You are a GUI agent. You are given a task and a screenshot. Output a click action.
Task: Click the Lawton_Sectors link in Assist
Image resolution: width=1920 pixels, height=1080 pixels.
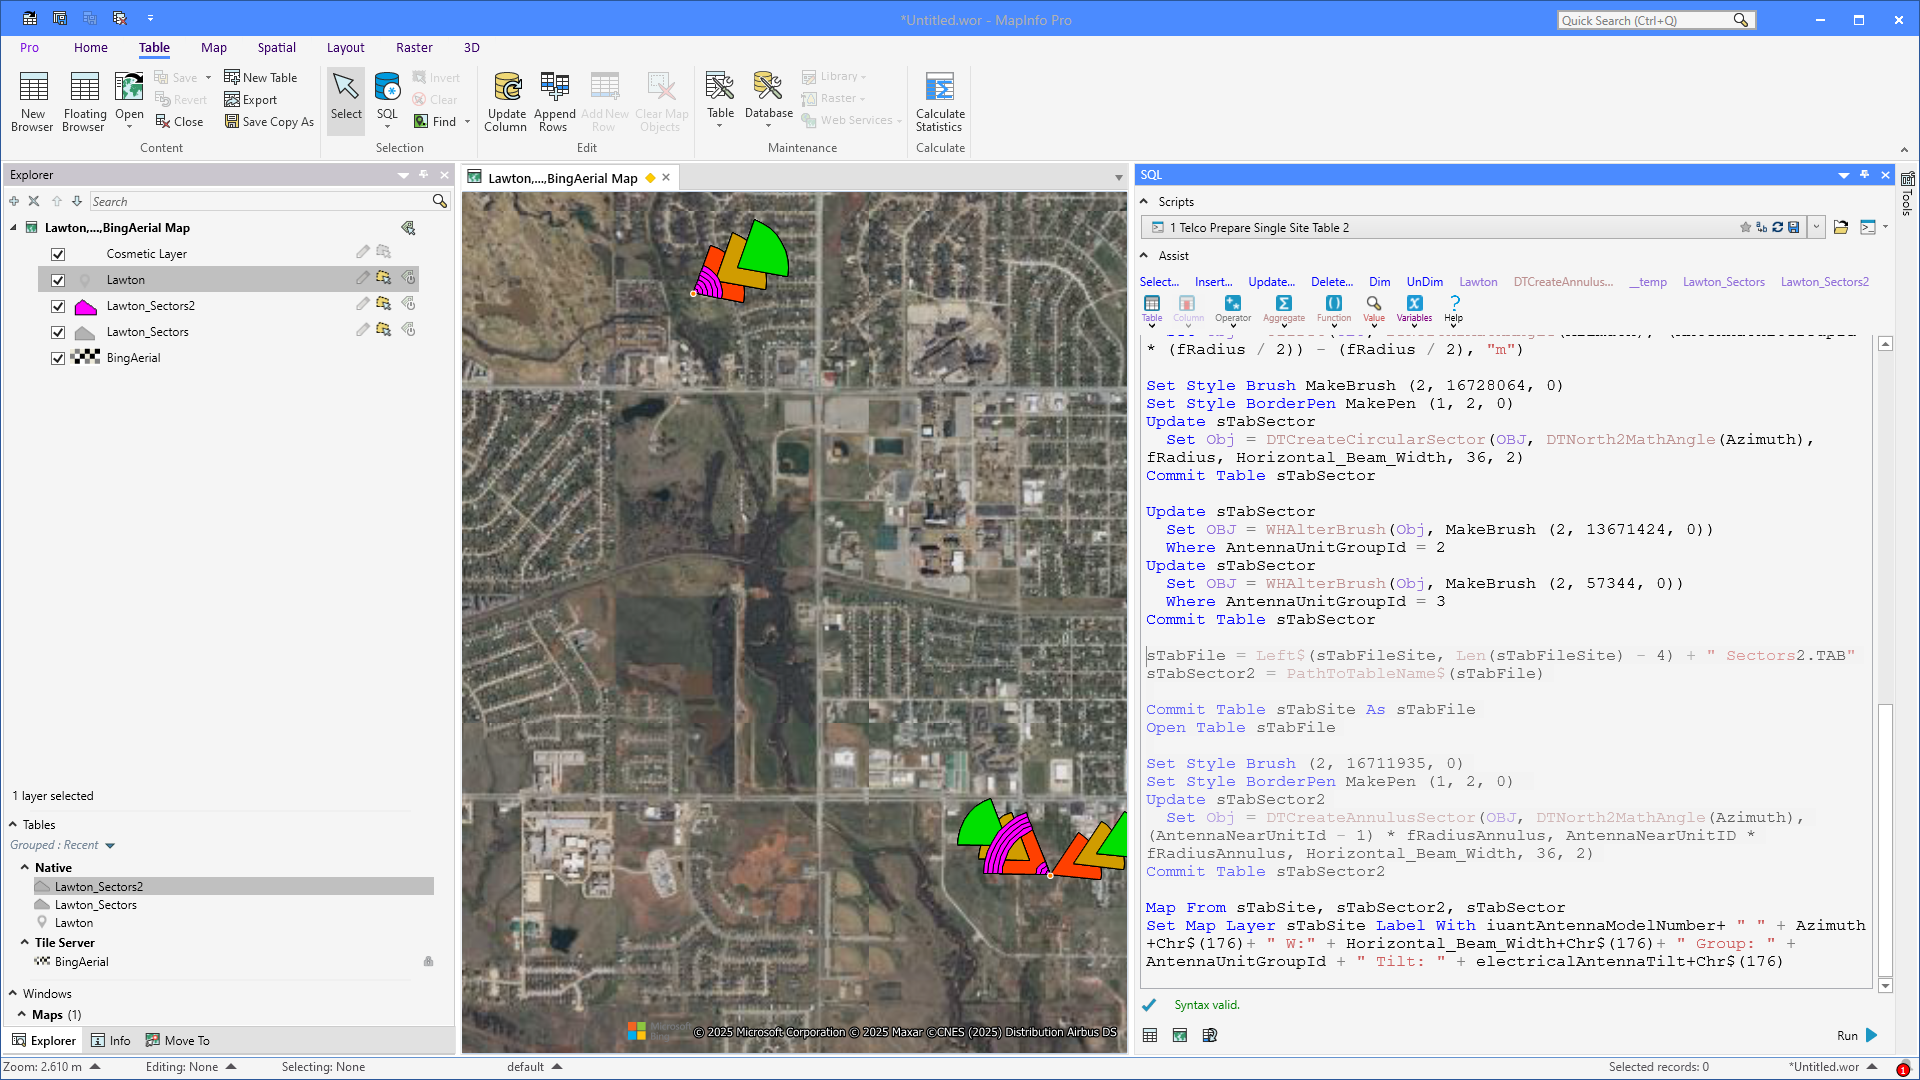1723,282
